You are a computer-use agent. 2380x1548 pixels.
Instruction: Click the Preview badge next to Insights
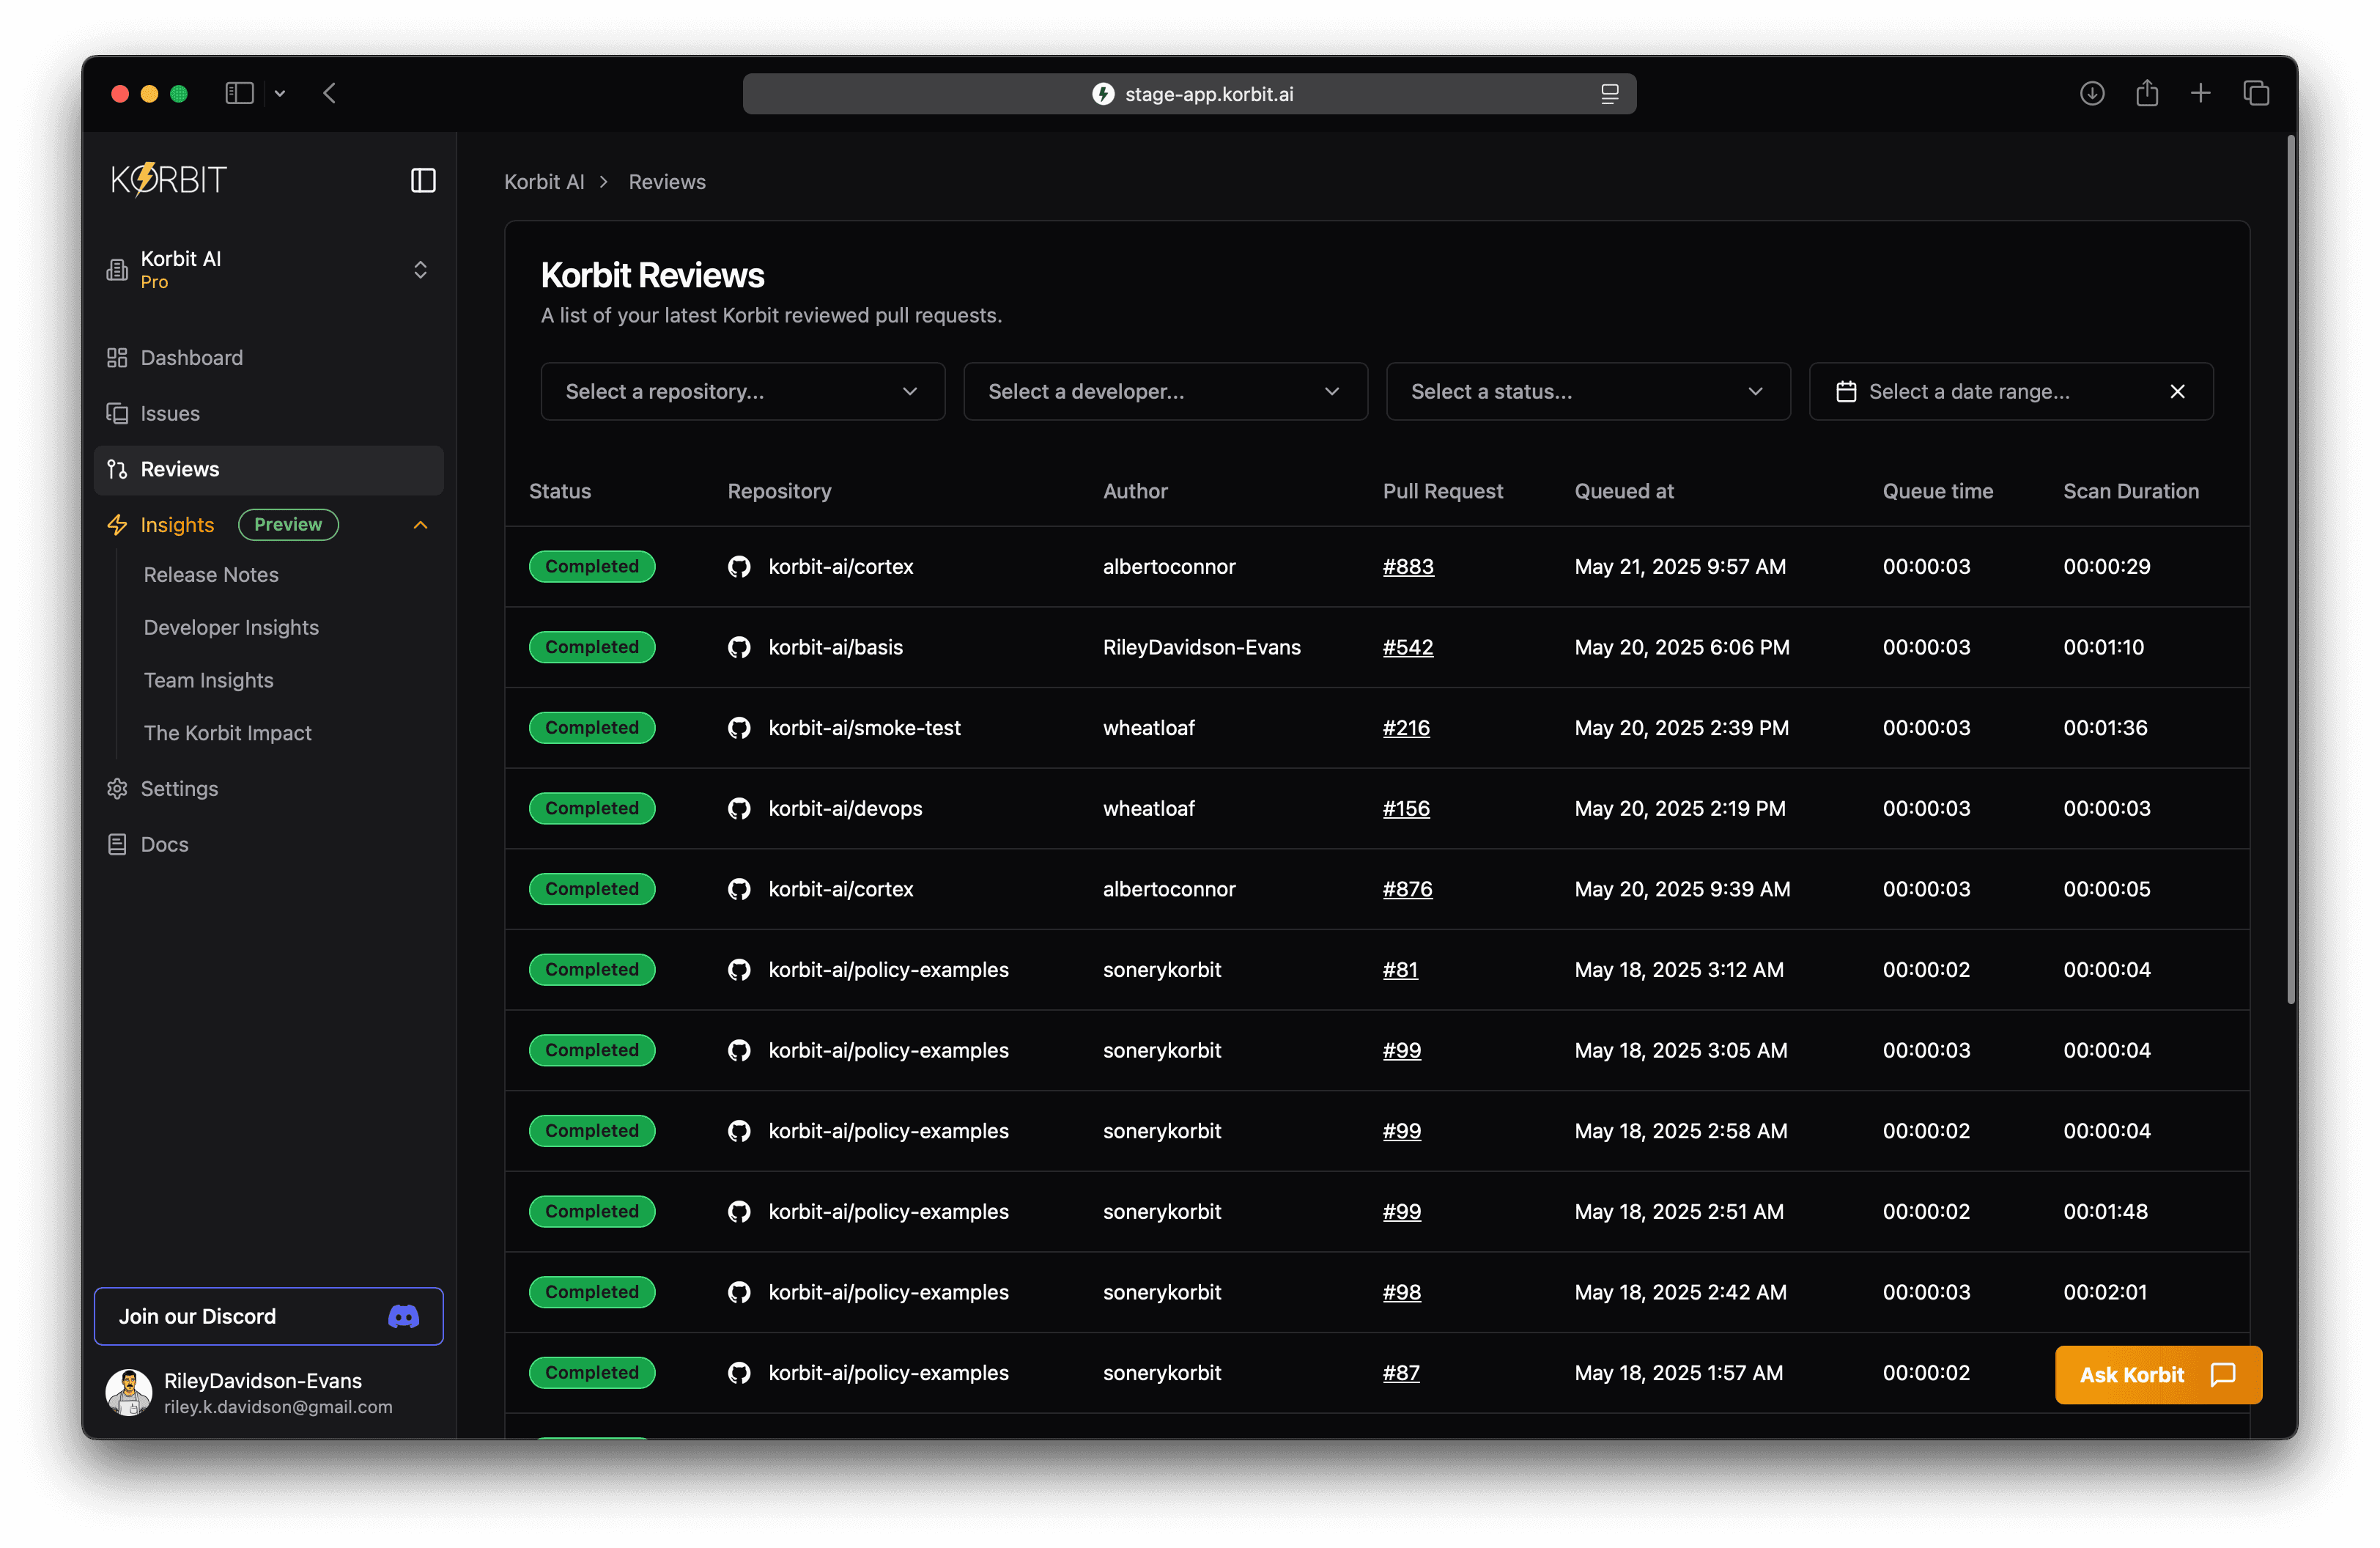click(x=288, y=525)
